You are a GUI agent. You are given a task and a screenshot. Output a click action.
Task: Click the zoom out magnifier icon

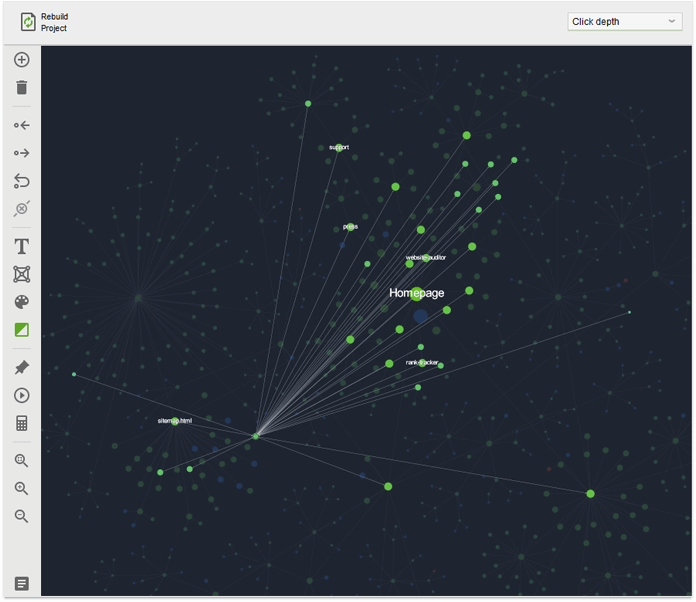point(22,517)
